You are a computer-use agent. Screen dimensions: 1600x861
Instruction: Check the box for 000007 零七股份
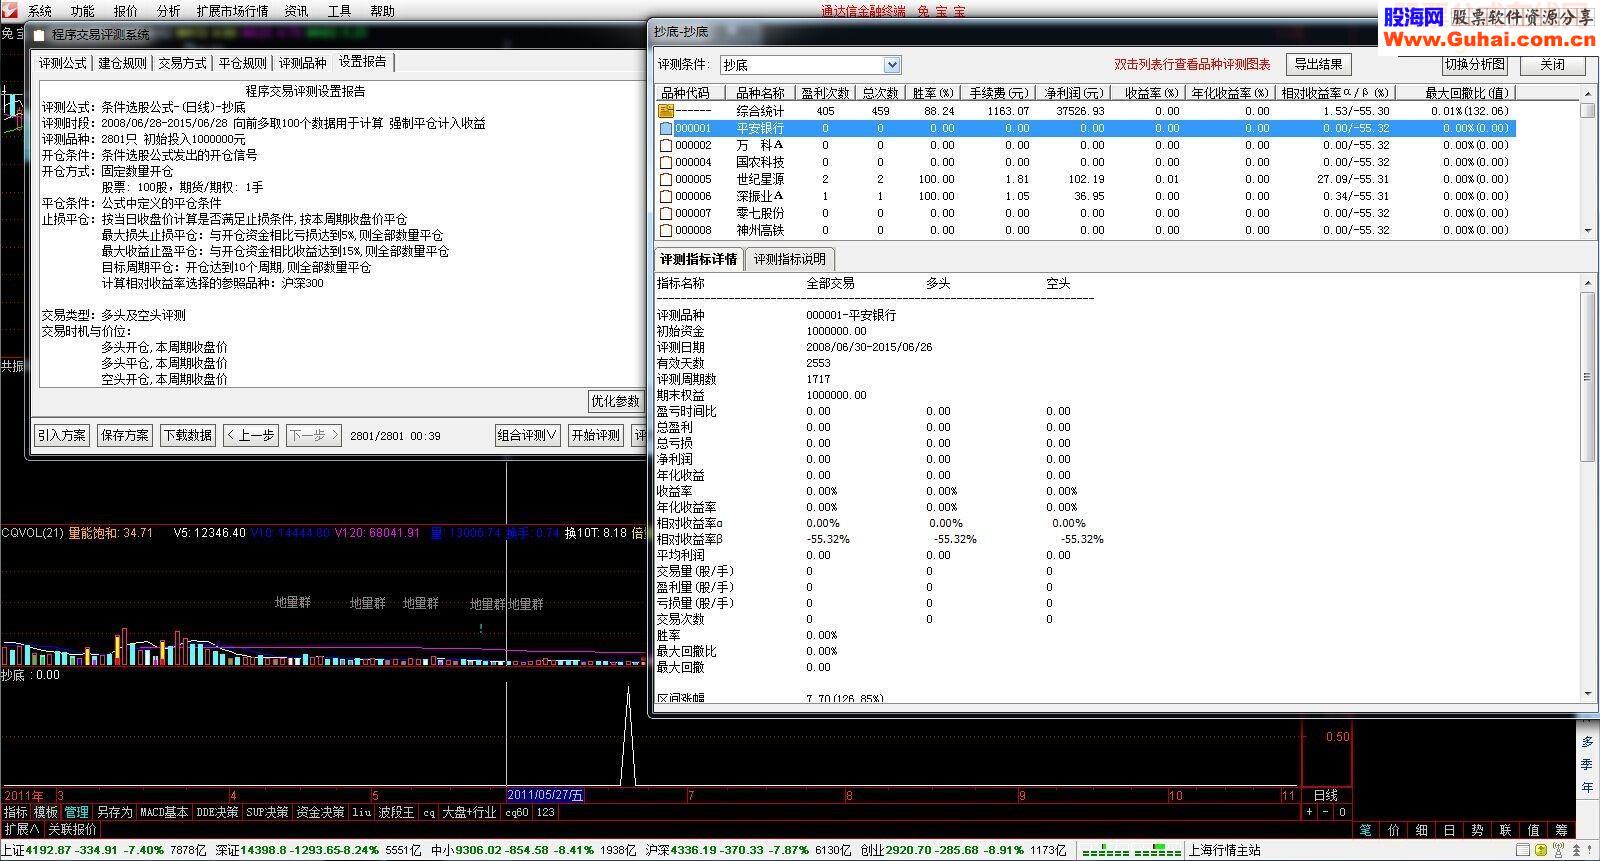pos(666,213)
